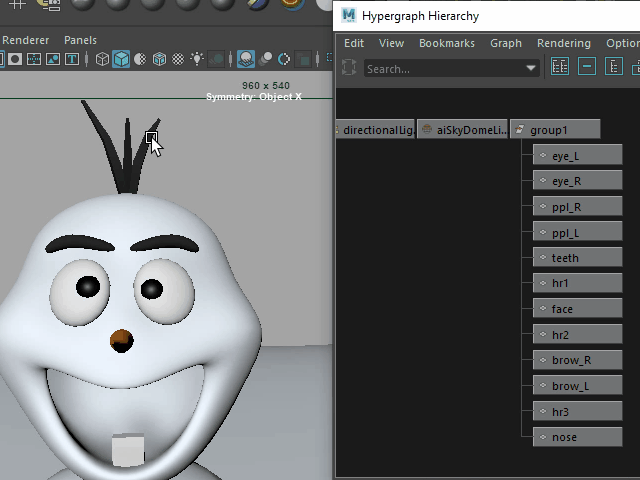Toggle textured display checker icon
Viewport: 640px width, 480px height.
(178, 60)
